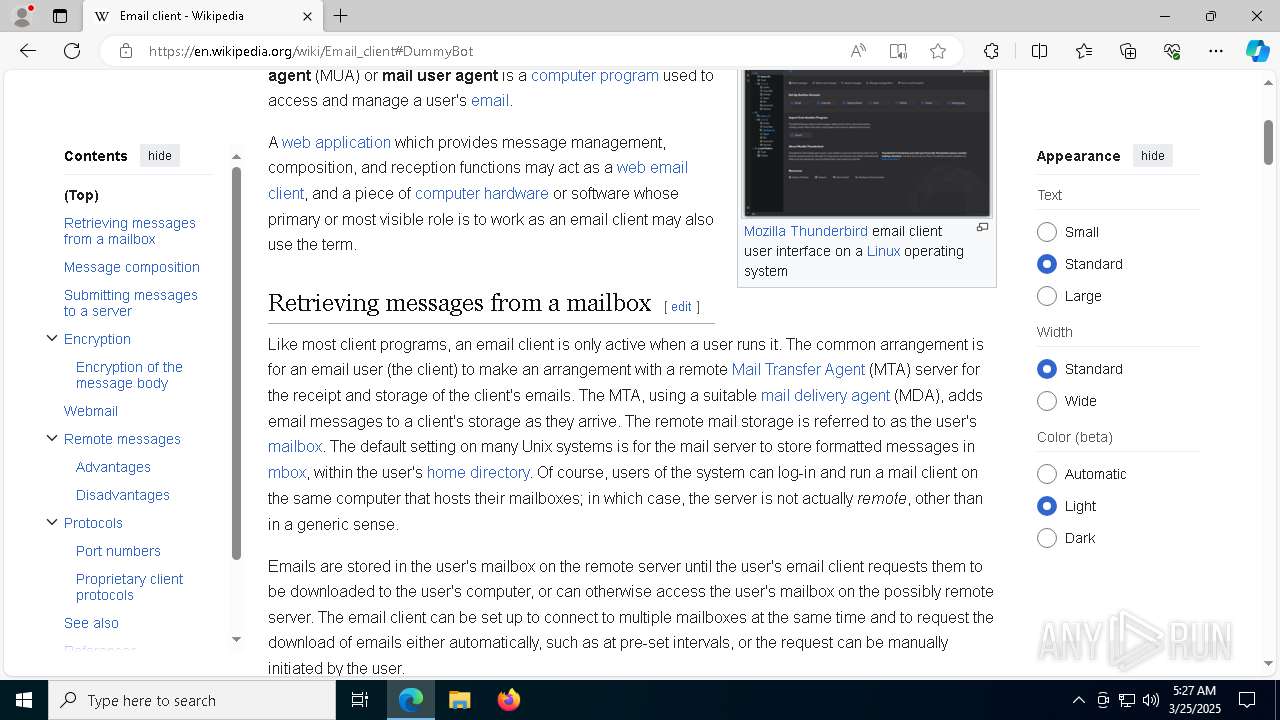Select Dark color mode
The height and width of the screenshot is (720, 1280).
click(x=1047, y=538)
